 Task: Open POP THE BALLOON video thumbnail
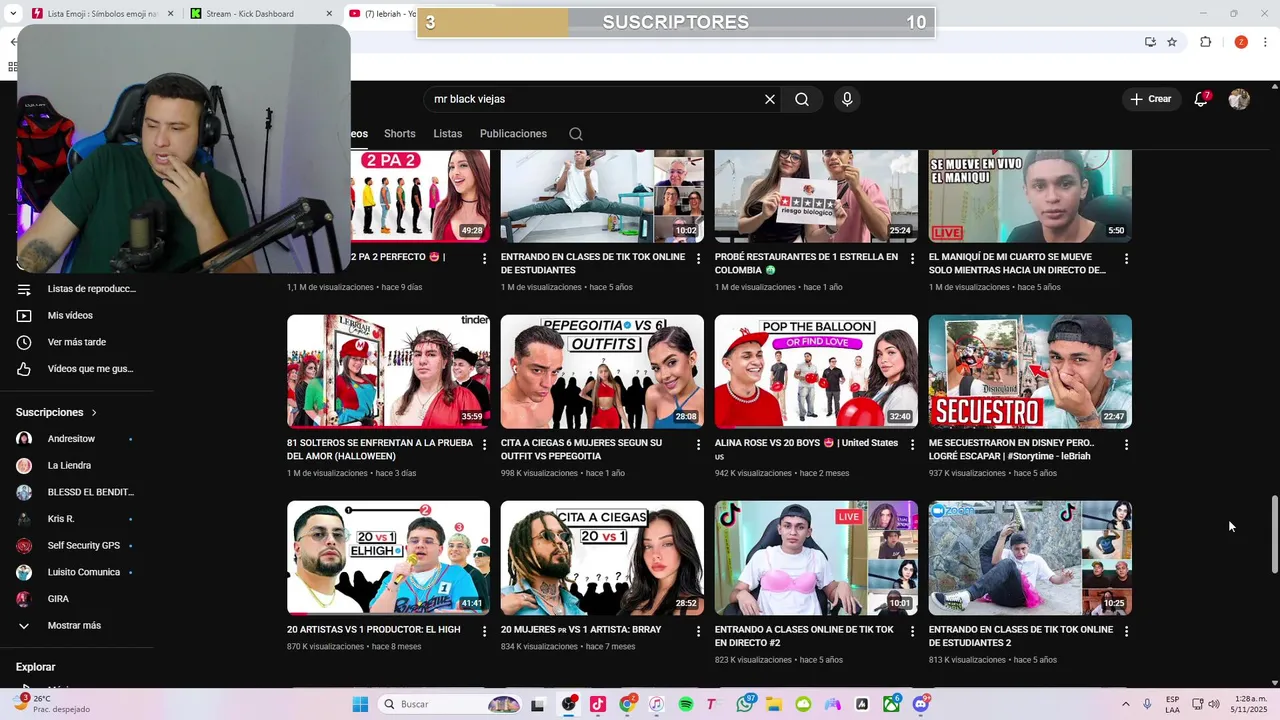click(816, 372)
